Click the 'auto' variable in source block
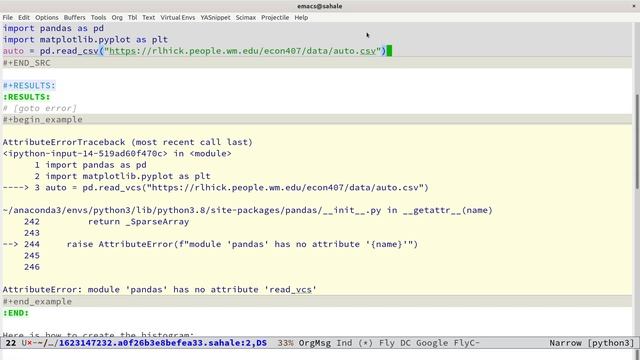 pyautogui.click(x=13, y=51)
